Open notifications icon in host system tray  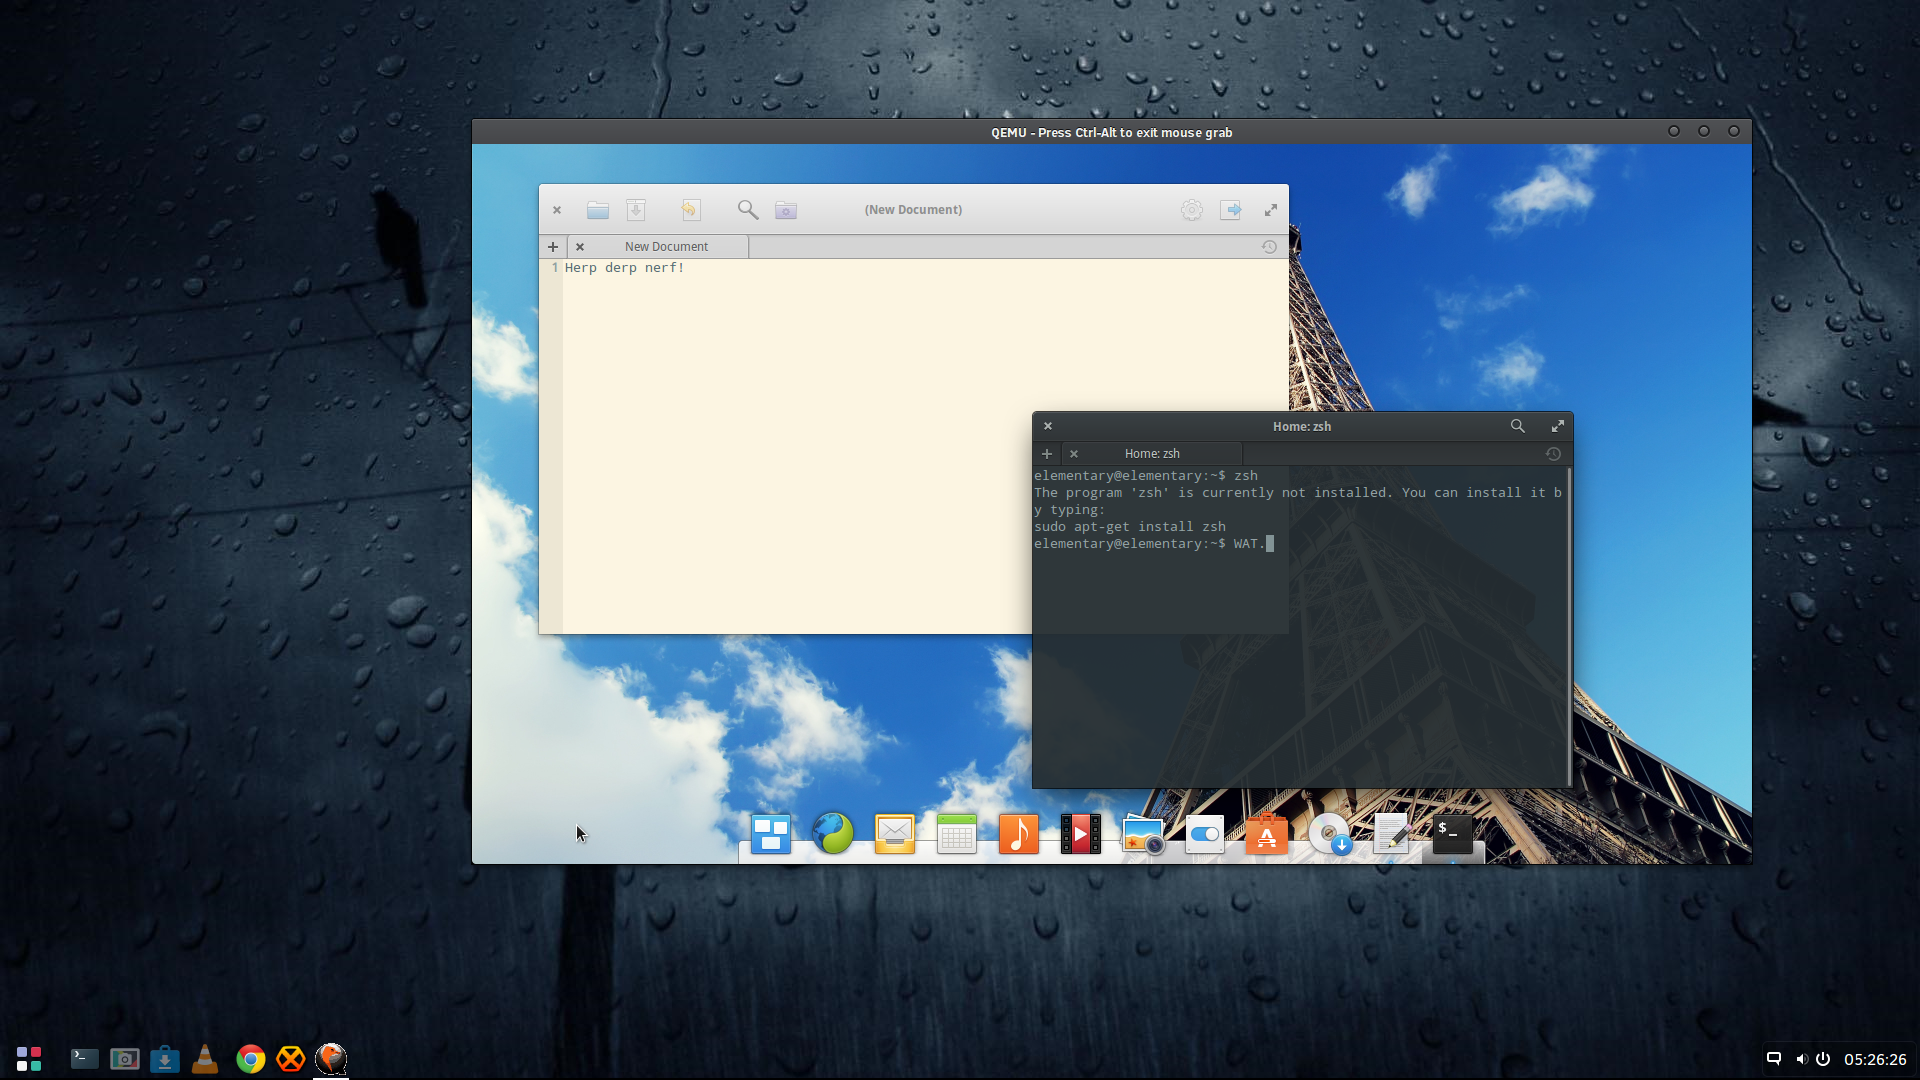tap(1774, 1059)
